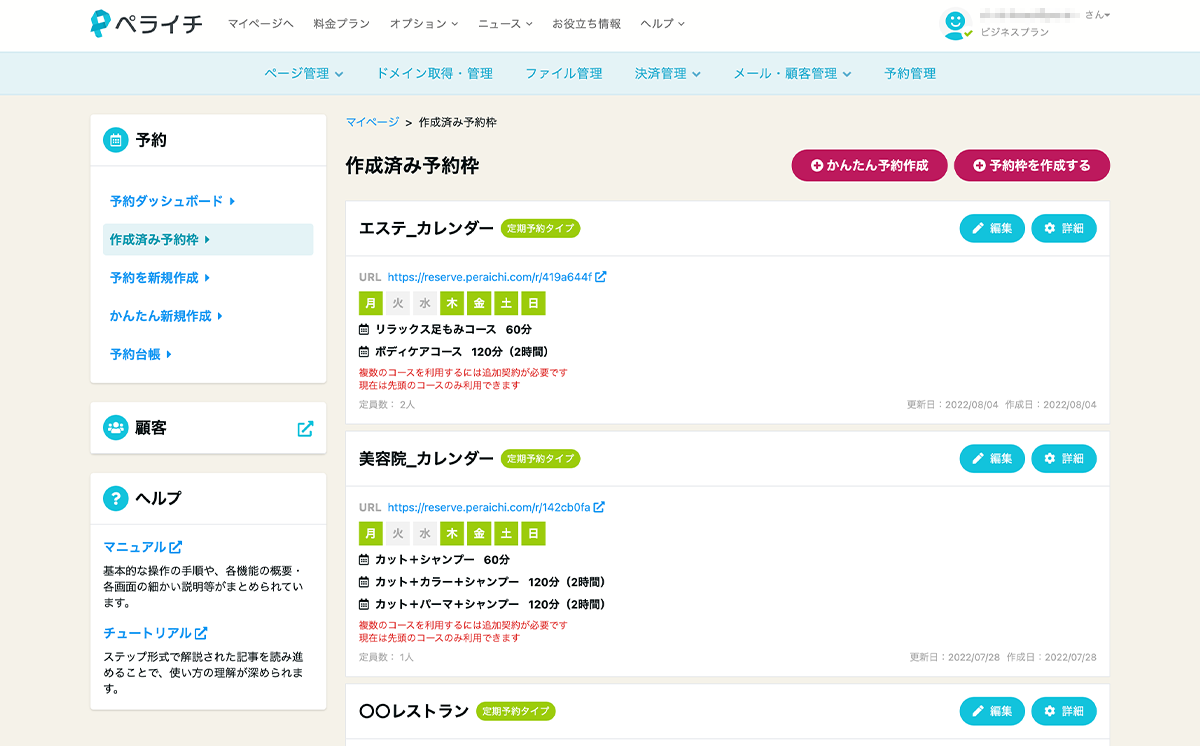Image resolution: width=1200 pixels, height=746 pixels.
Task: Click the 予約枠を作成する button
Action: pos(1031,166)
